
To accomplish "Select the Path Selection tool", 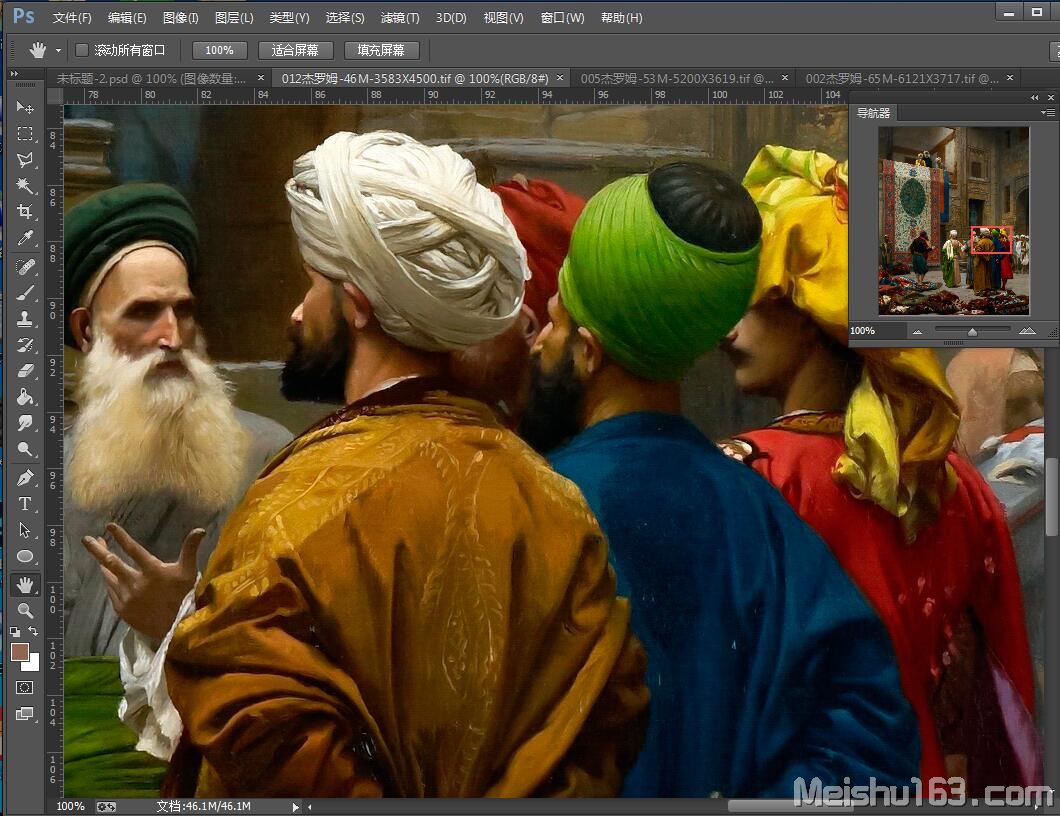I will [25, 530].
